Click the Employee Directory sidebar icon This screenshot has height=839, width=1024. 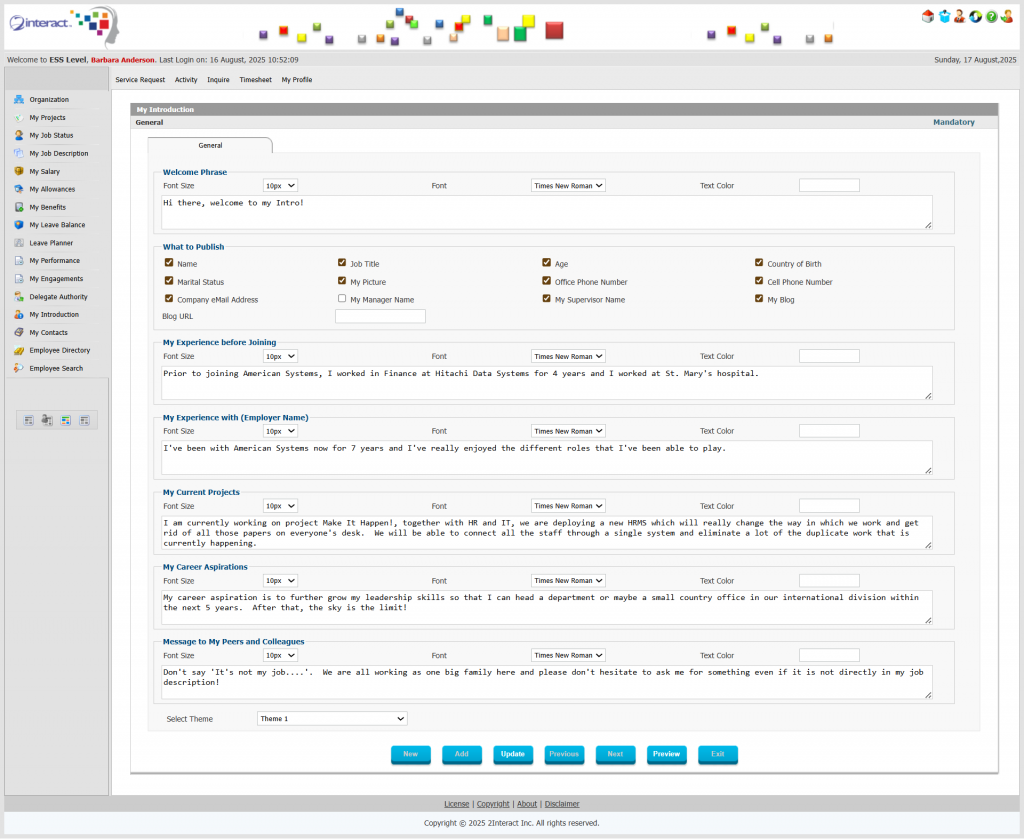19,351
